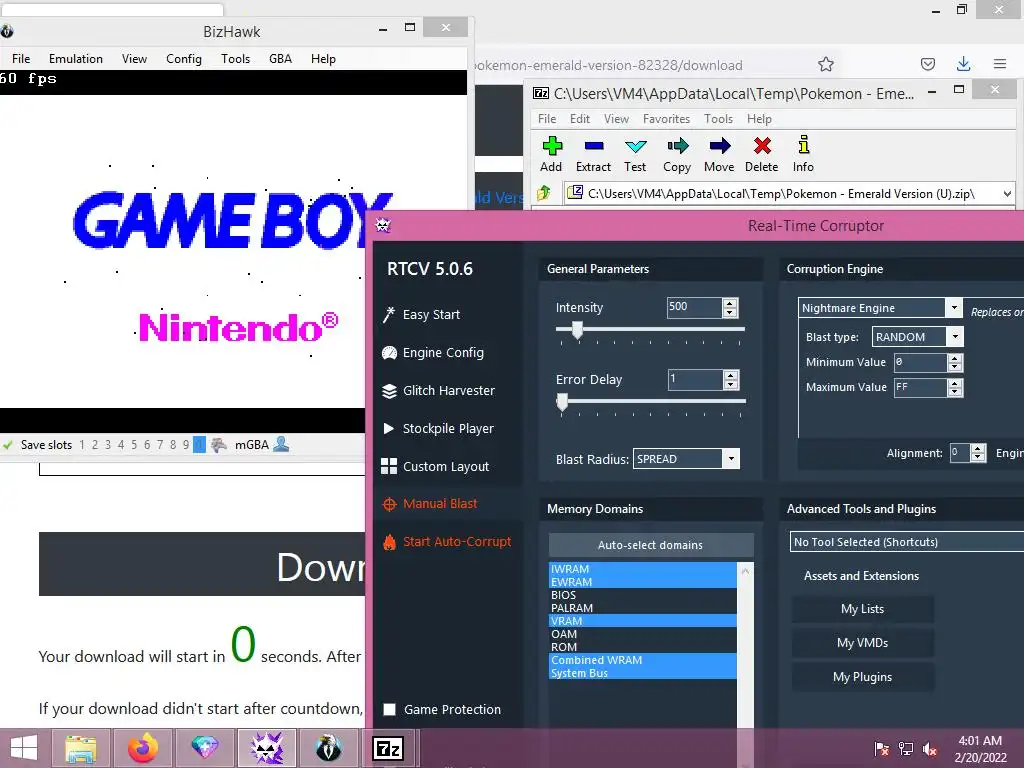Increase Error Delay with up arrow
The width and height of the screenshot is (1024, 768).
731,376
